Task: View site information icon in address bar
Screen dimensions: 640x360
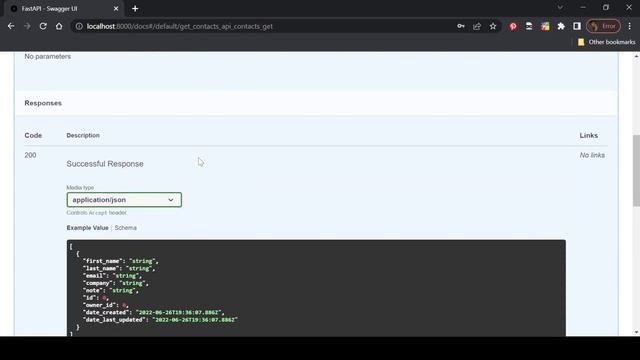Action: (79, 26)
